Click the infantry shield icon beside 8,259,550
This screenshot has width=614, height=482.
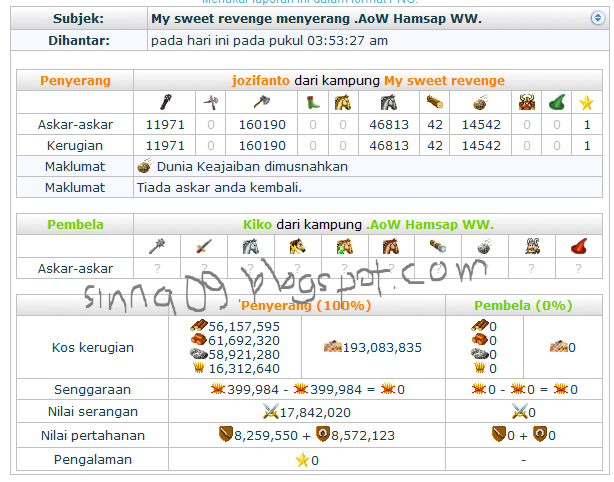point(226,434)
